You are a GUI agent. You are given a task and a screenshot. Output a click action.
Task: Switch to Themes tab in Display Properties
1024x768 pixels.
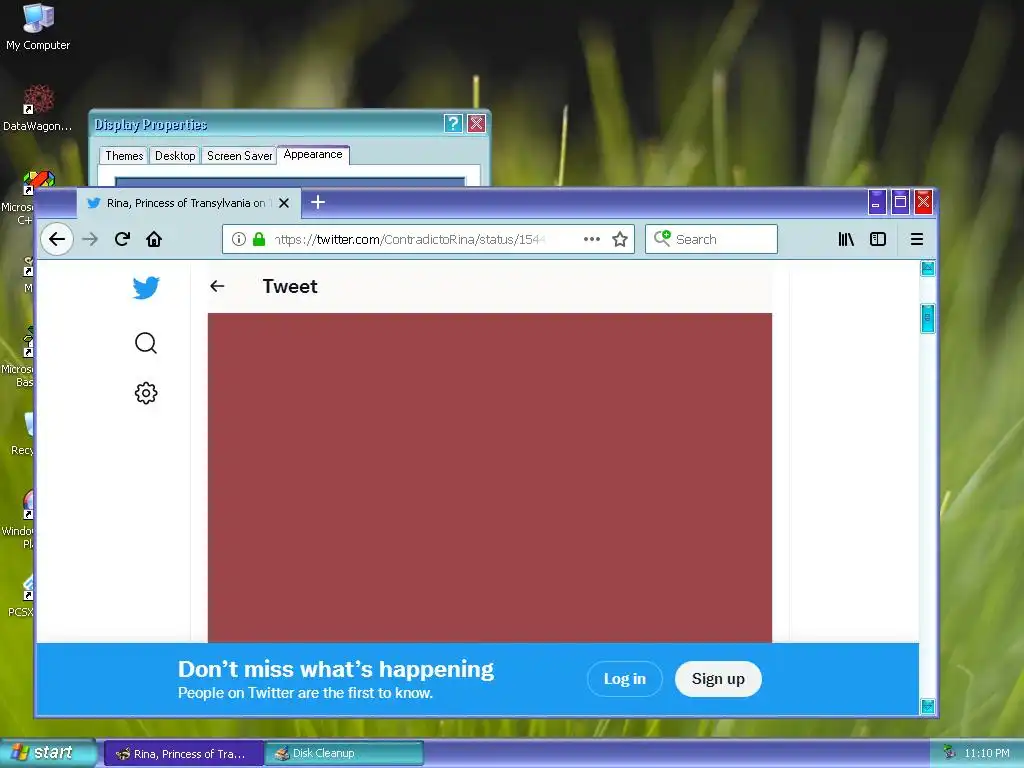(x=124, y=155)
